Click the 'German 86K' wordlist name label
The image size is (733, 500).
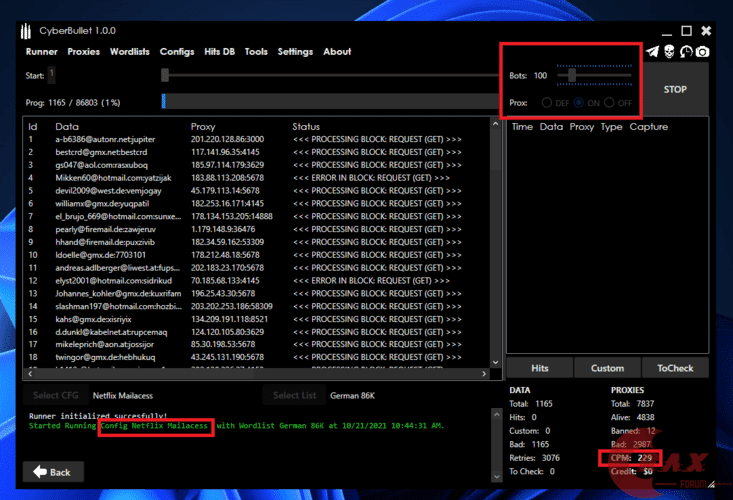point(352,396)
